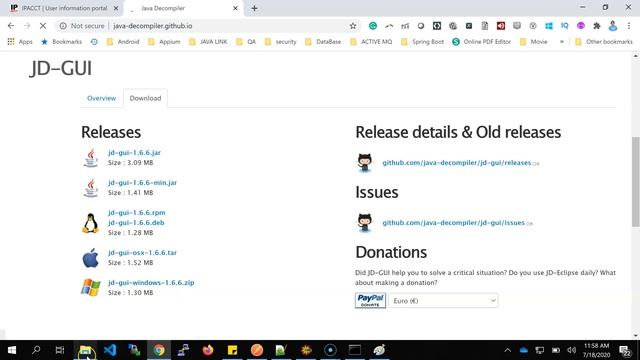Open the Apps shortcut in bookmarks bar
The height and width of the screenshot is (360, 640).
click(20, 42)
